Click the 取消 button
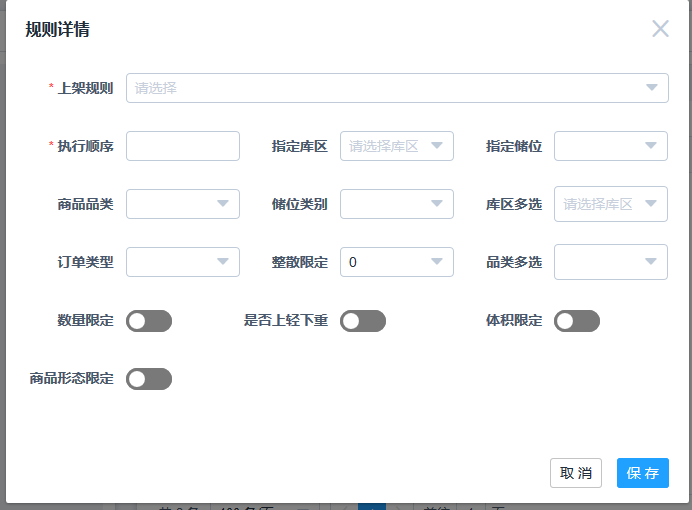The width and height of the screenshot is (692, 510). [x=576, y=473]
